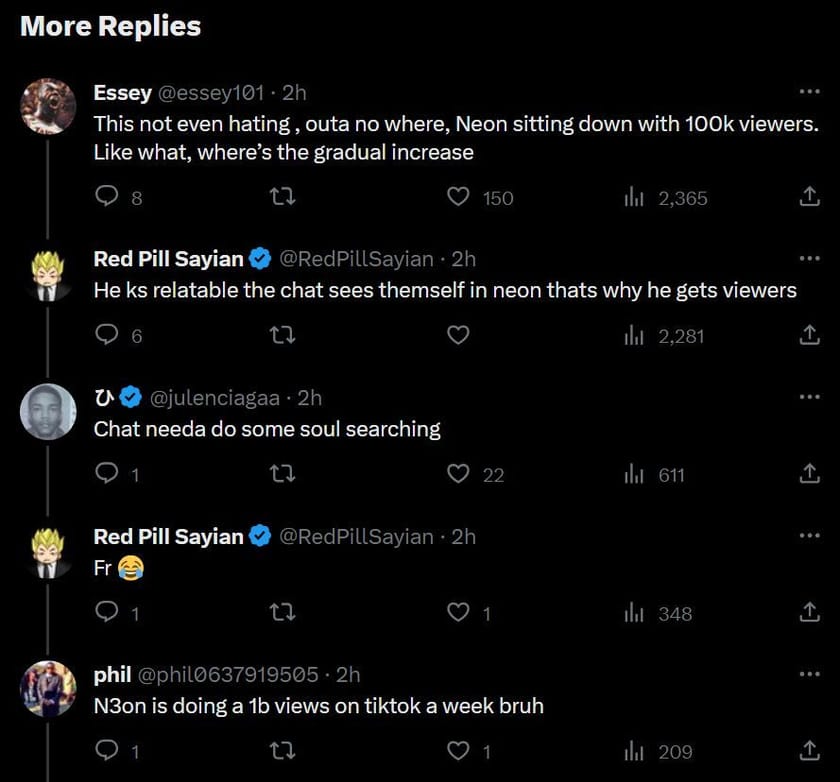
Task: Select the reply icon under julenciagaa's comment
Action: tap(107, 474)
